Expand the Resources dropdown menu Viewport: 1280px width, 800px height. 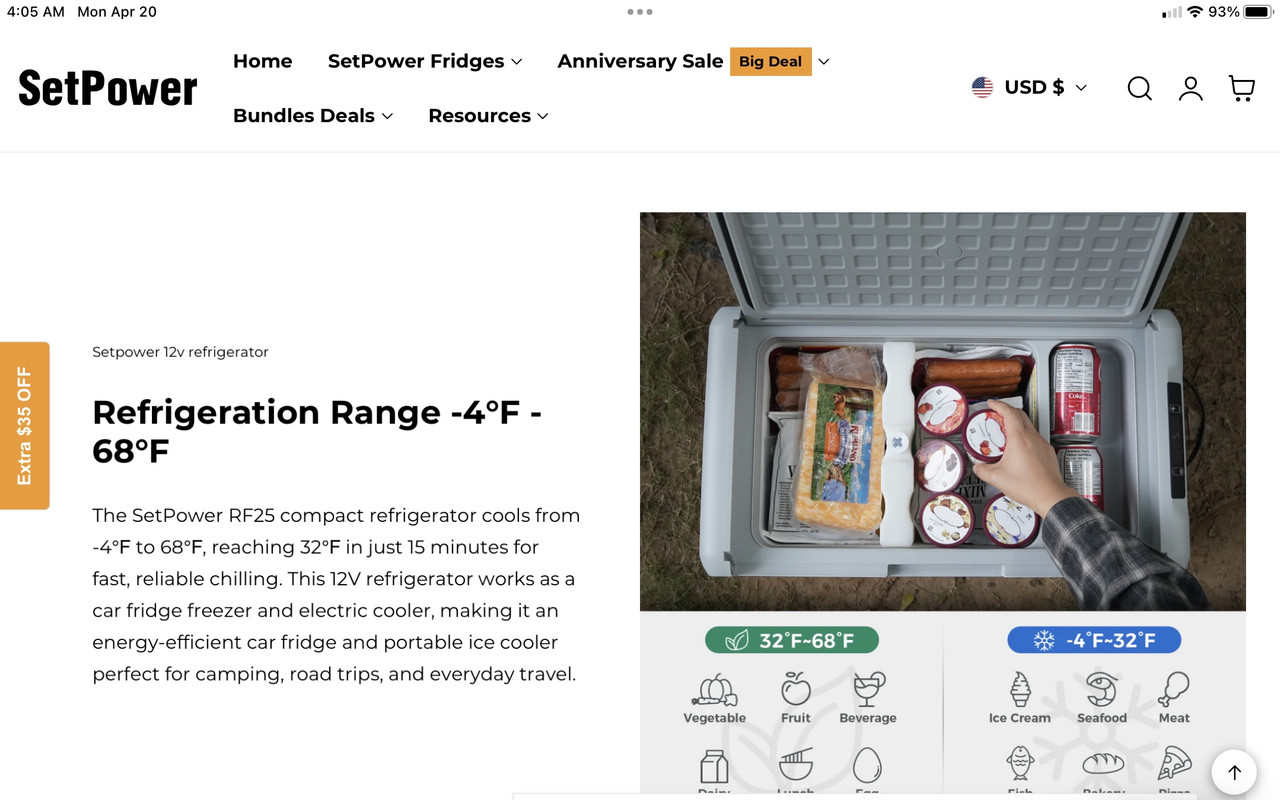(488, 115)
